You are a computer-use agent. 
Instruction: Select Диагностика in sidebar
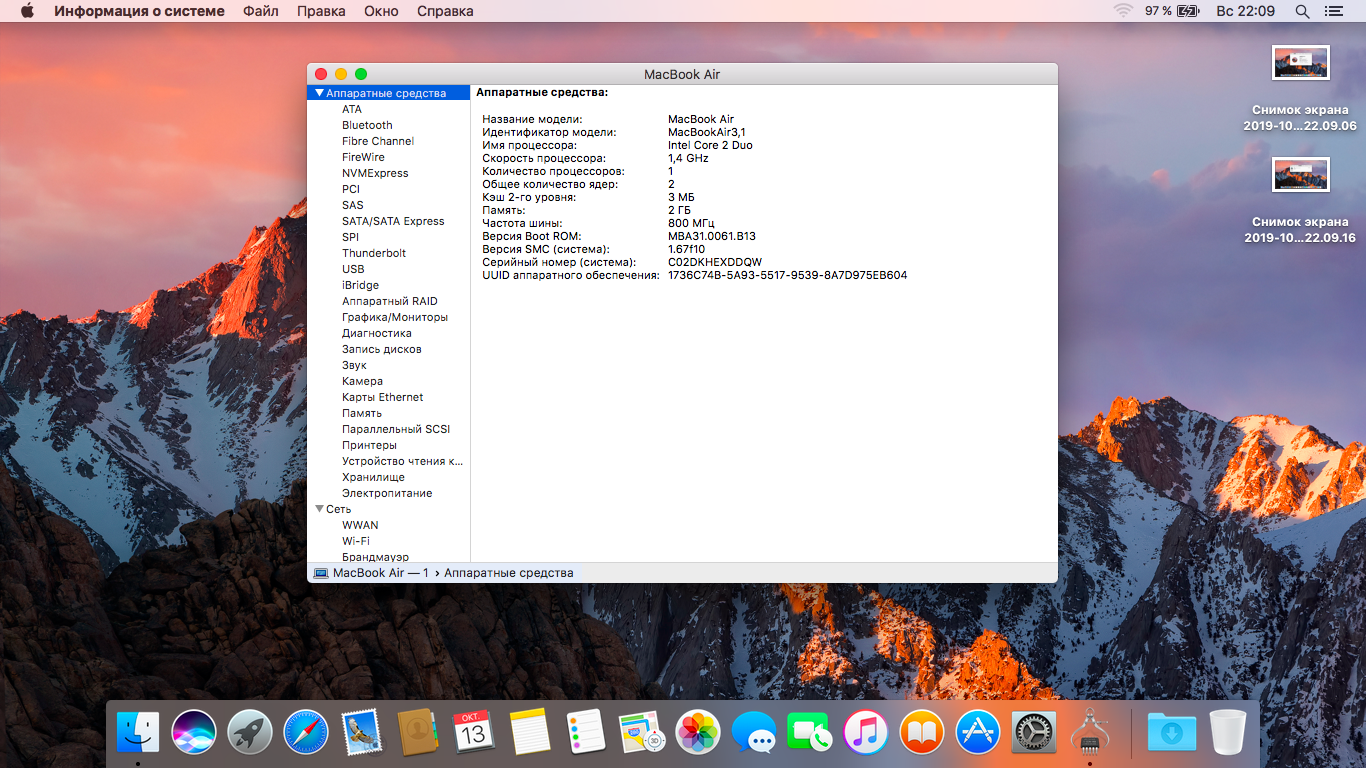[377, 333]
